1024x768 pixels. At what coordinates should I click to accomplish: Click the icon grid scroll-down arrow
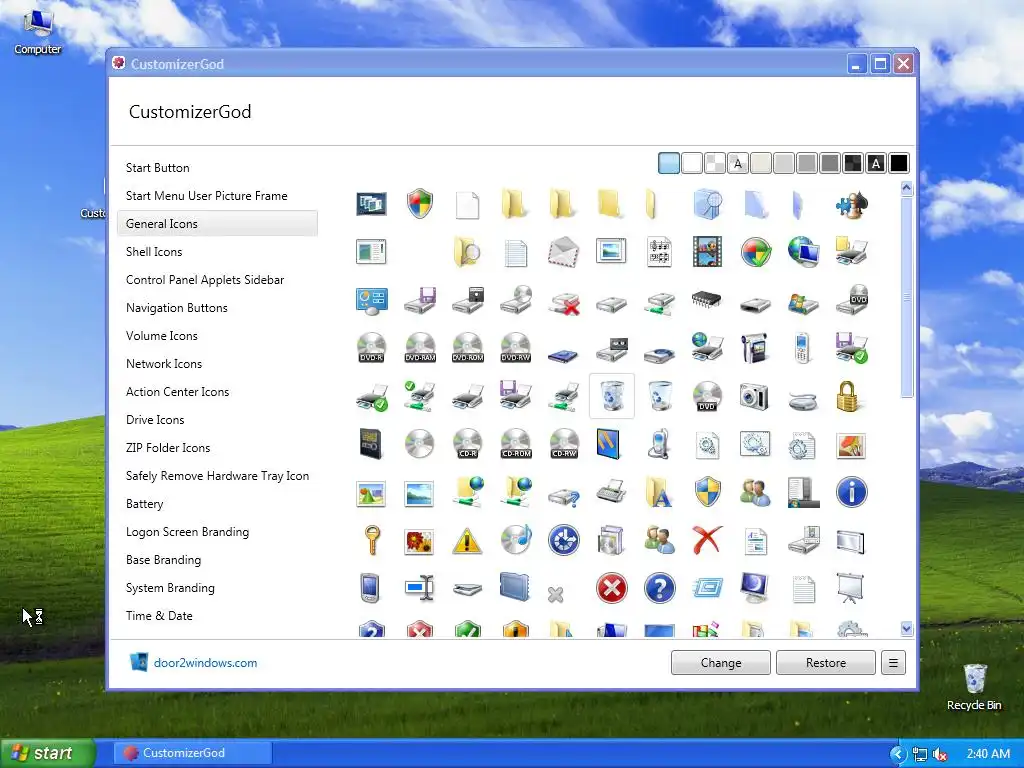906,628
